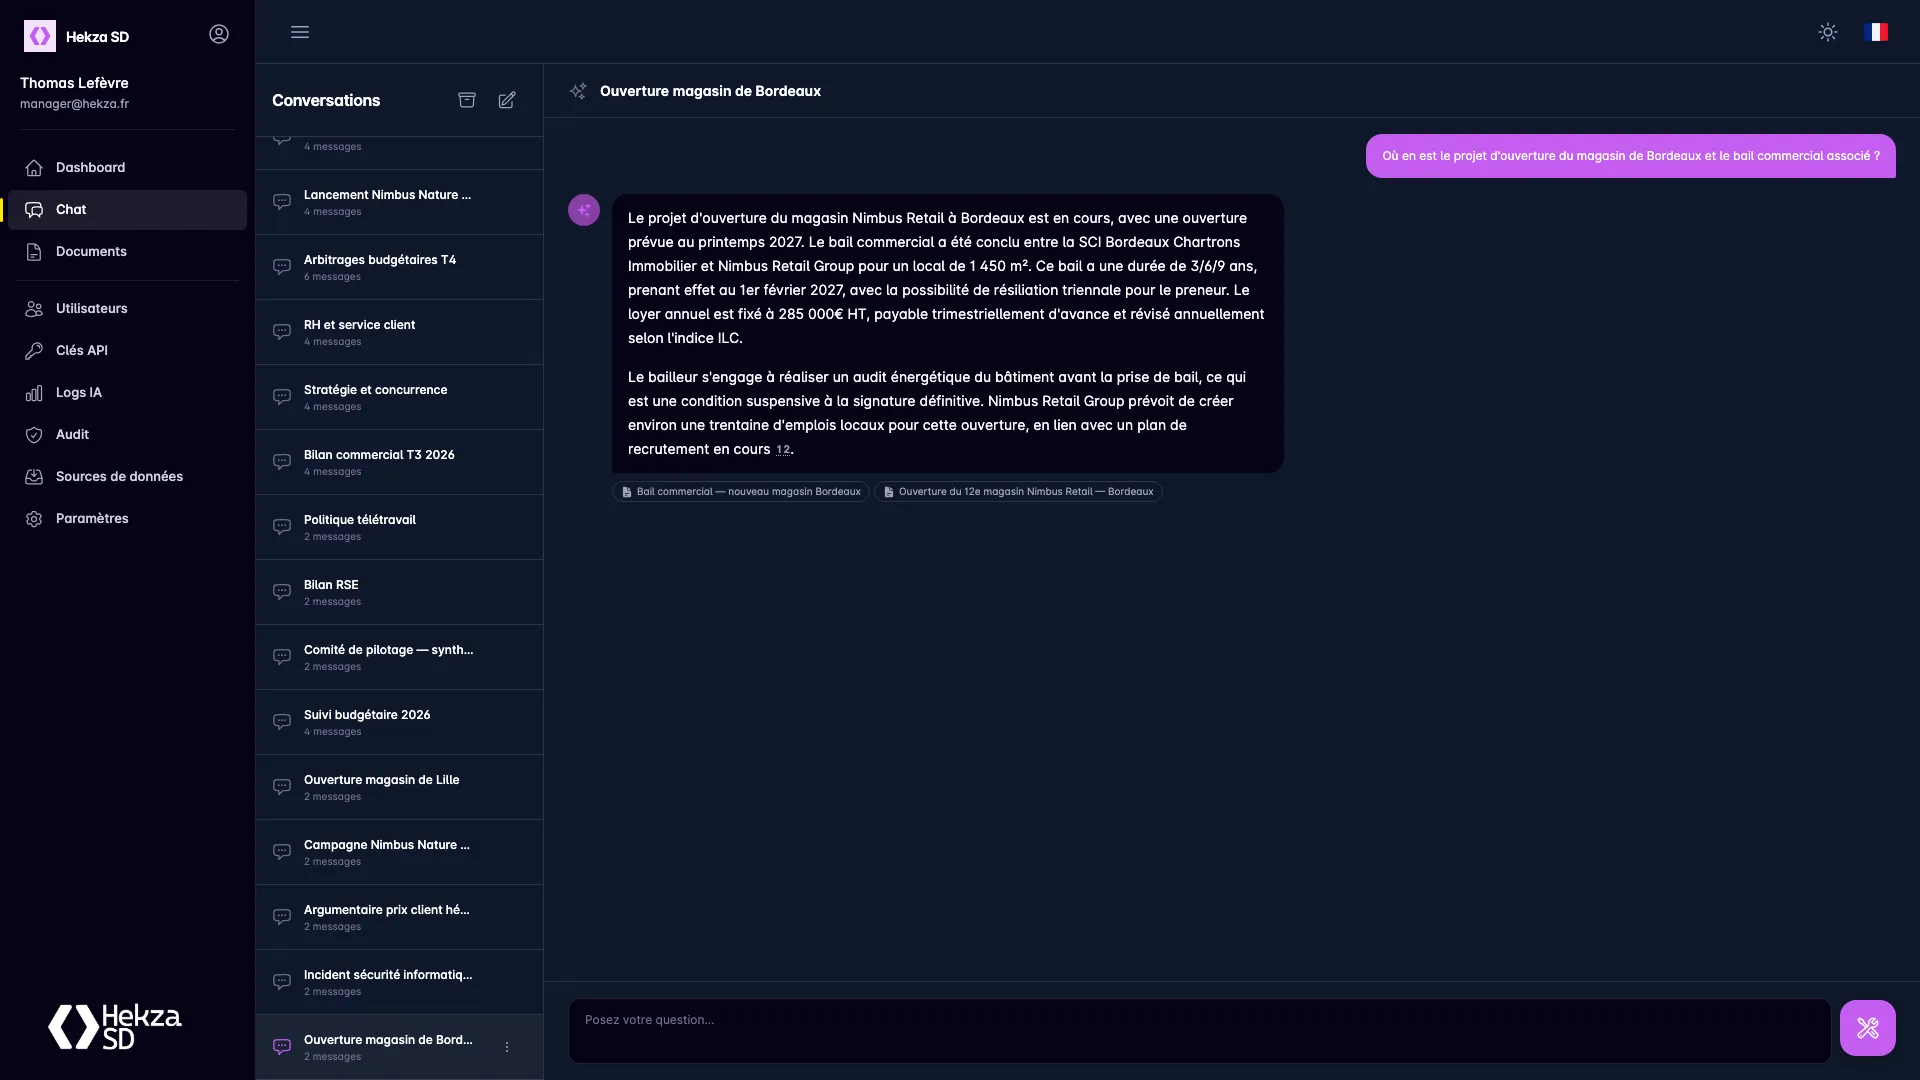Select Bilan commercial T3 2026 conversation
The width and height of the screenshot is (1920, 1080).
coord(399,462)
